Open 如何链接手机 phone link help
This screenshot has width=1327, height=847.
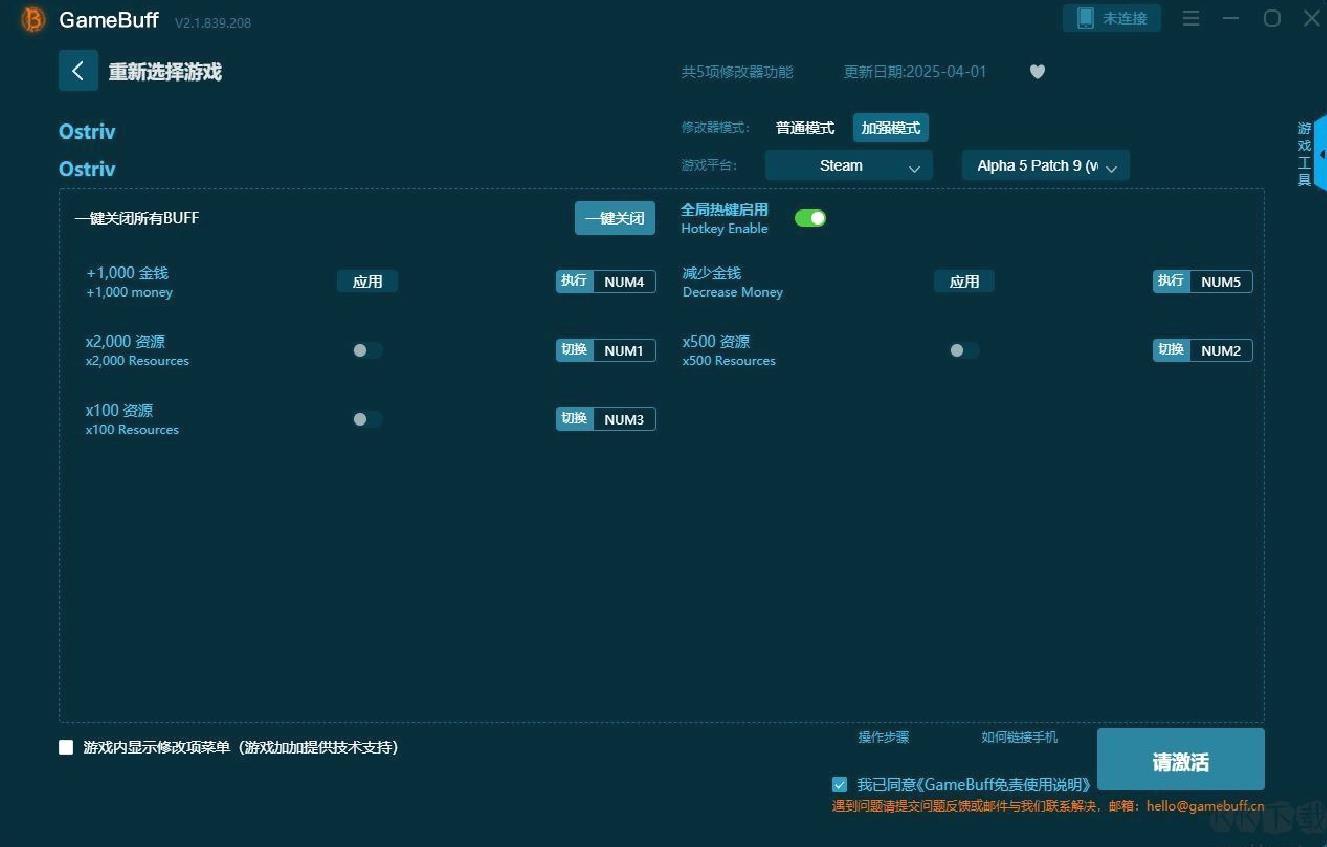(x=1019, y=737)
